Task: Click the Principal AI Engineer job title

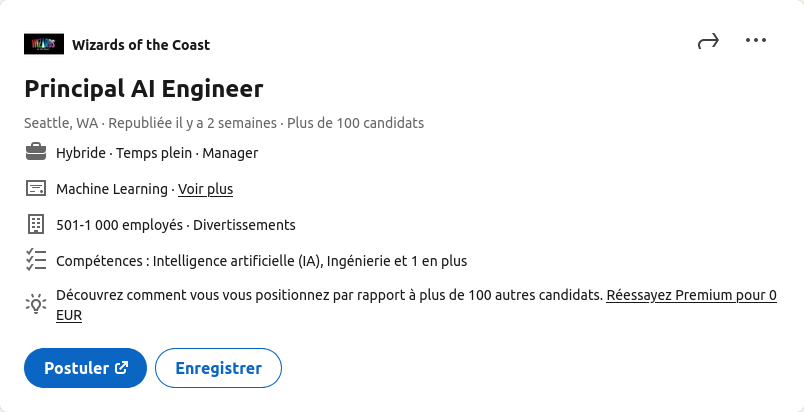Action: click(143, 89)
